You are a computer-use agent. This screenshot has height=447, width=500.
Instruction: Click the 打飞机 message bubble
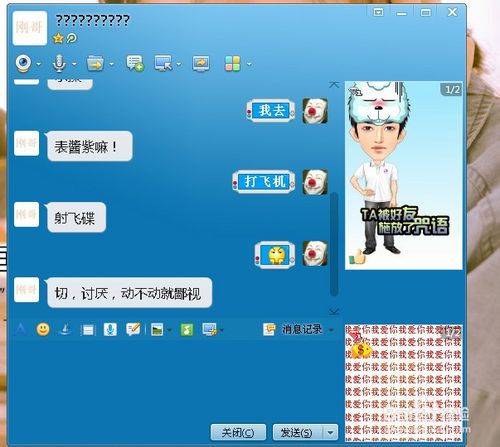click(x=264, y=182)
